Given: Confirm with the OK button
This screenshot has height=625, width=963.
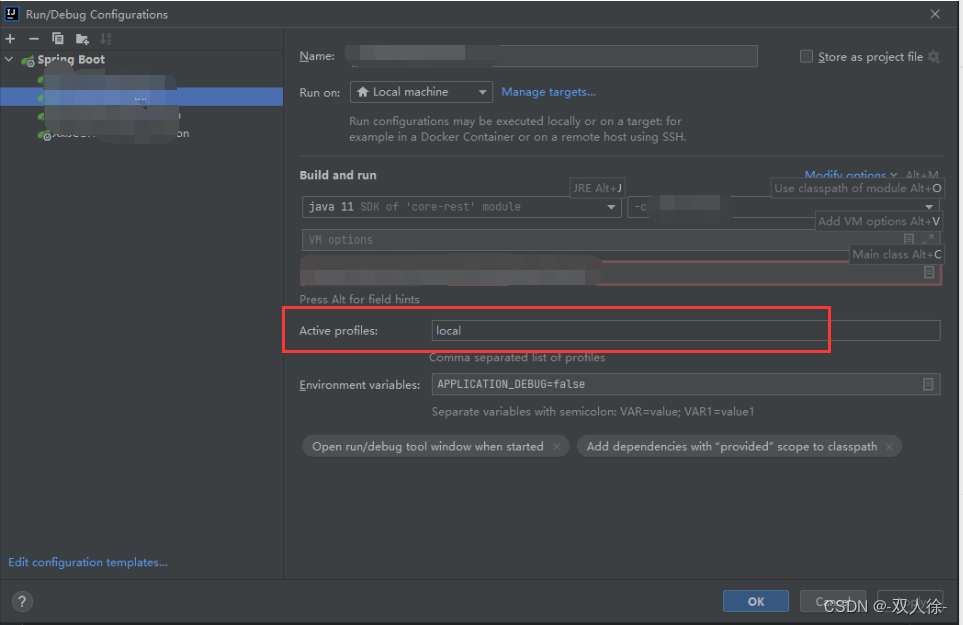Looking at the screenshot, I should pyautogui.click(x=756, y=602).
